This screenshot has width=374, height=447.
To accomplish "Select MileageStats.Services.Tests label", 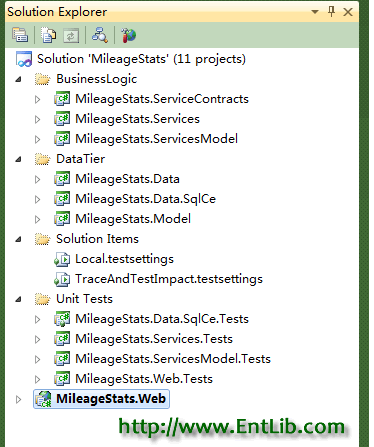I will coord(154,339).
